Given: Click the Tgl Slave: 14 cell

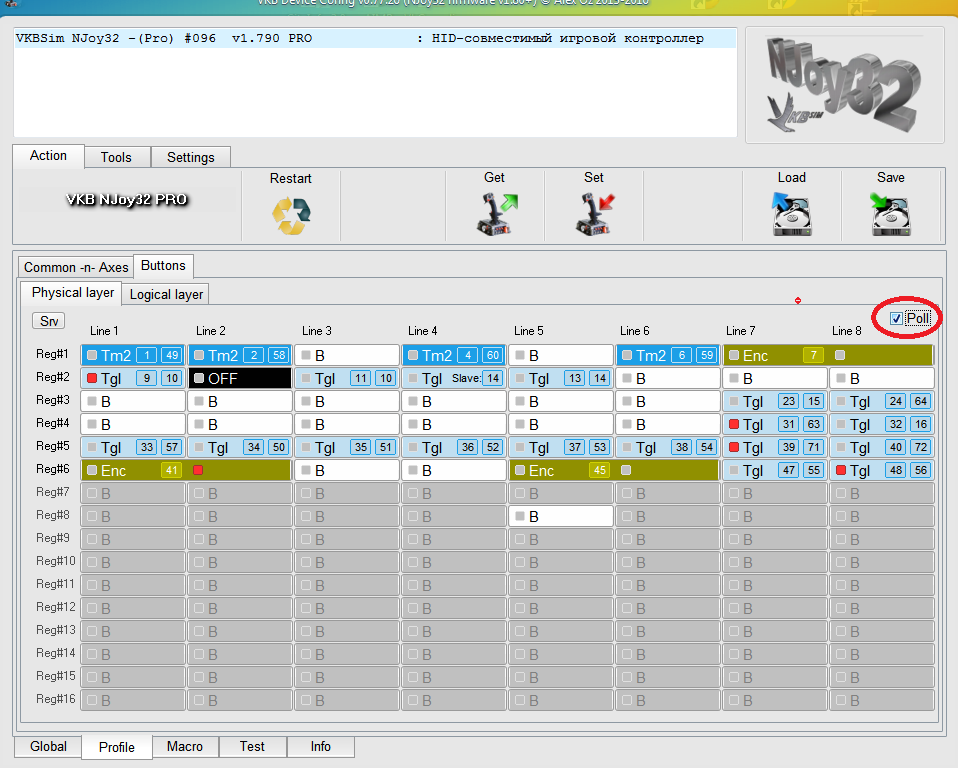Looking at the screenshot, I should click(453, 378).
